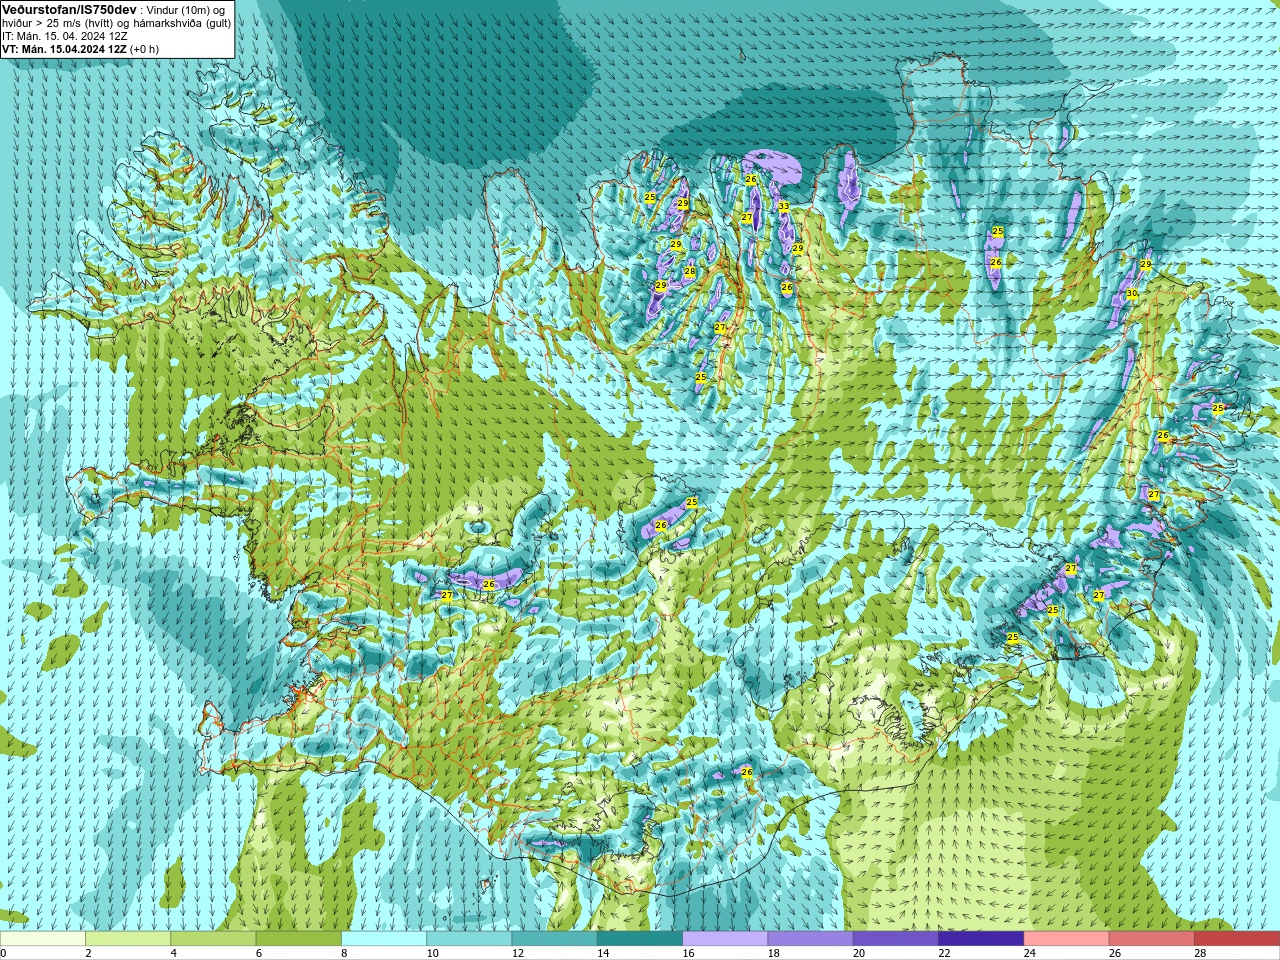Click the legend scale tick label 24

tap(1030, 953)
